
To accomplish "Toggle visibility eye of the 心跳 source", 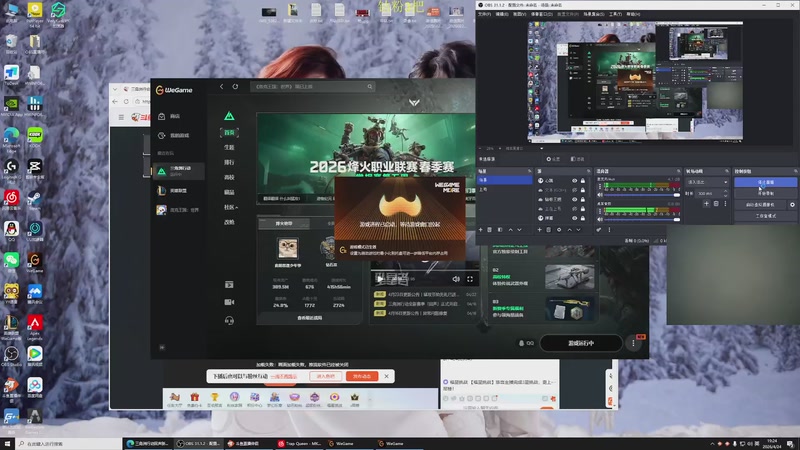I will (574, 181).
